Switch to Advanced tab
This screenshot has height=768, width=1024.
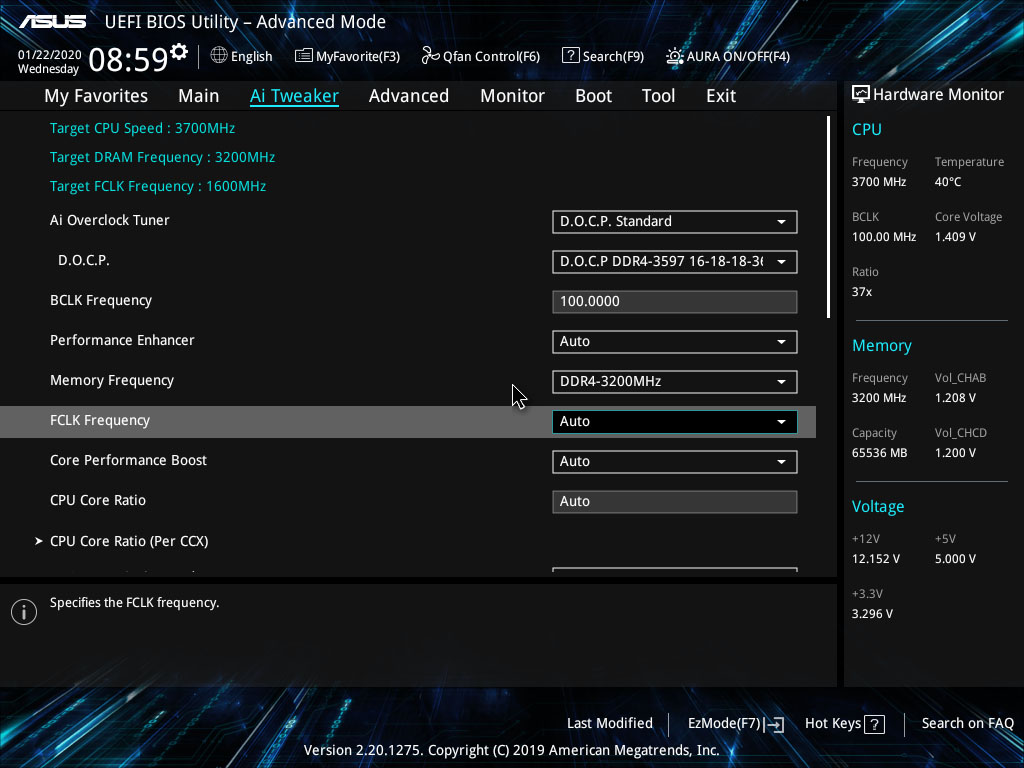tap(409, 96)
